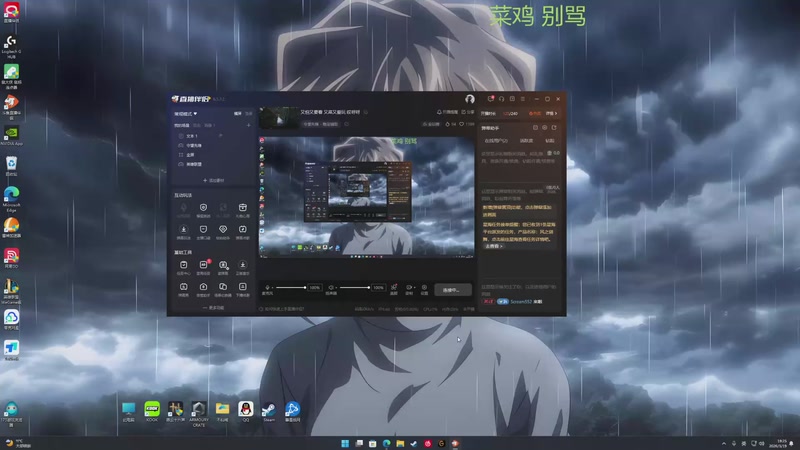Adjust the speaker volume slider

pos(354,288)
